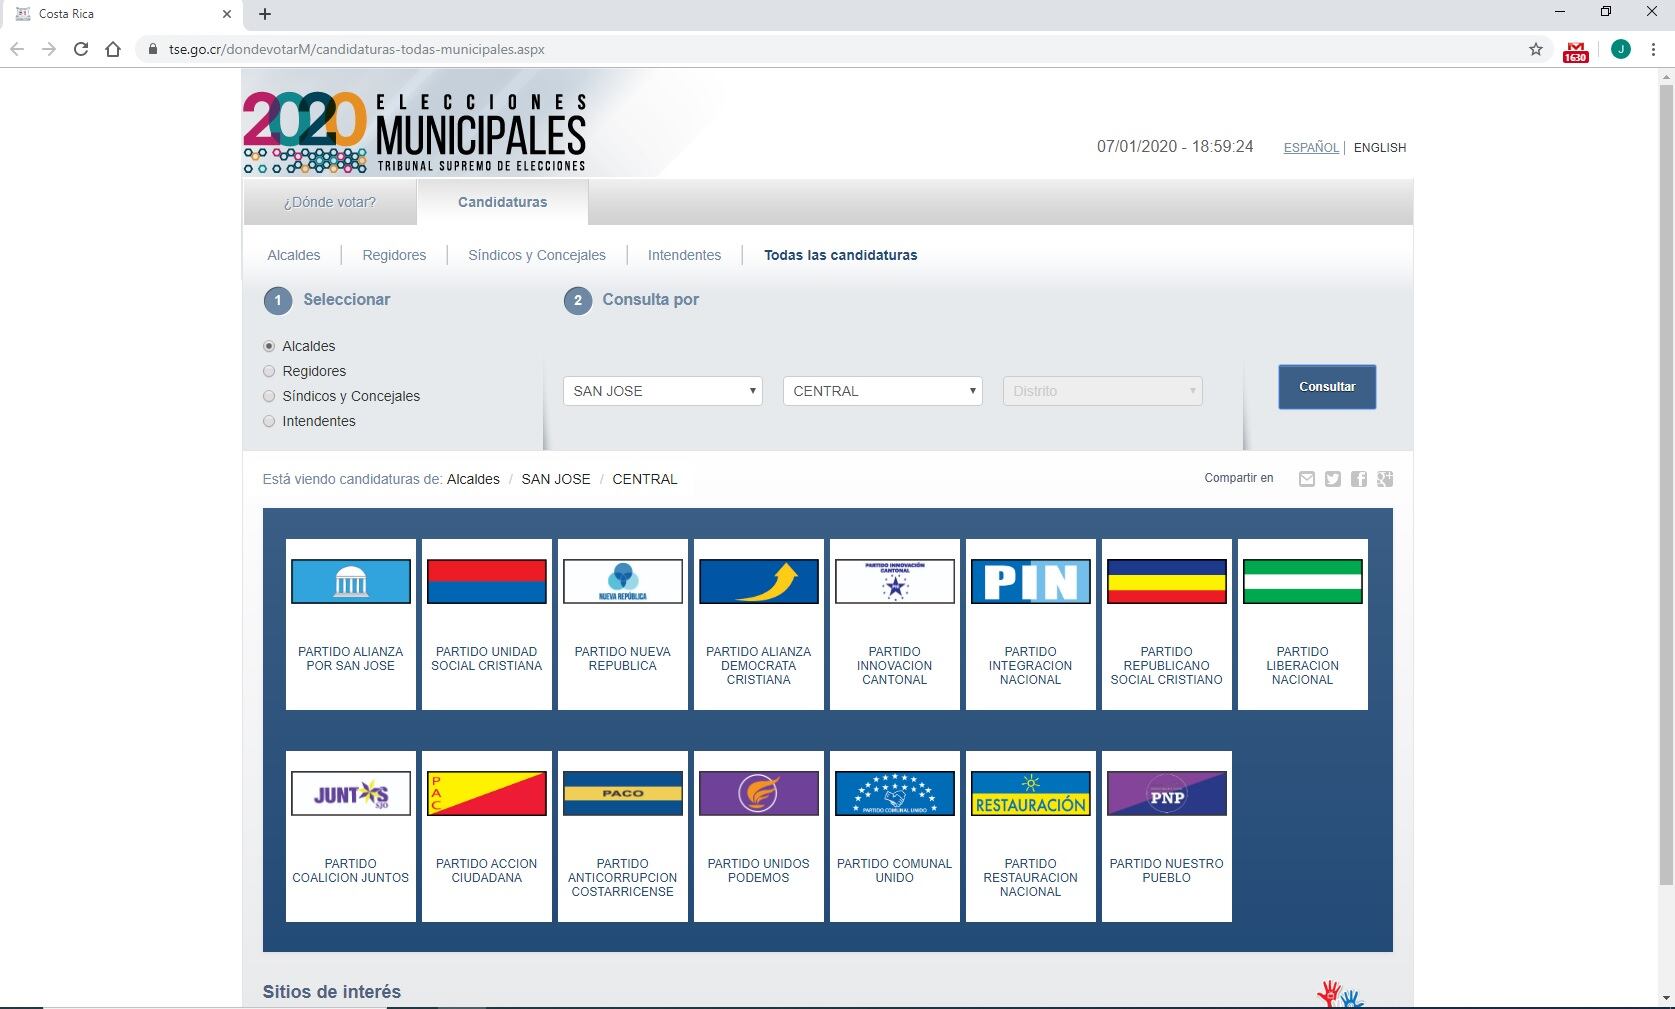Viewport: 1675px width, 1009px height.
Task: Open the Distrito dropdown
Action: (1102, 391)
